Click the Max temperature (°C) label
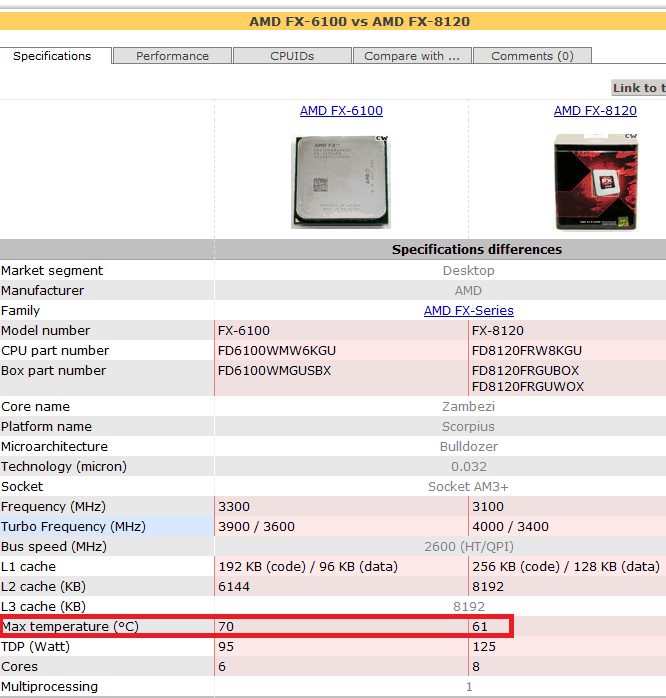The height and width of the screenshot is (698, 666). point(70,627)
